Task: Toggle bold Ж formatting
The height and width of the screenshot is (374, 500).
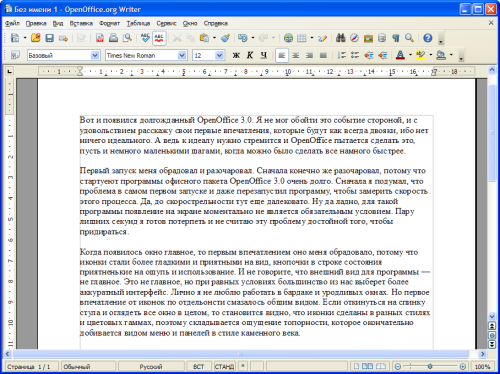Action: click(x=236, y=55)
